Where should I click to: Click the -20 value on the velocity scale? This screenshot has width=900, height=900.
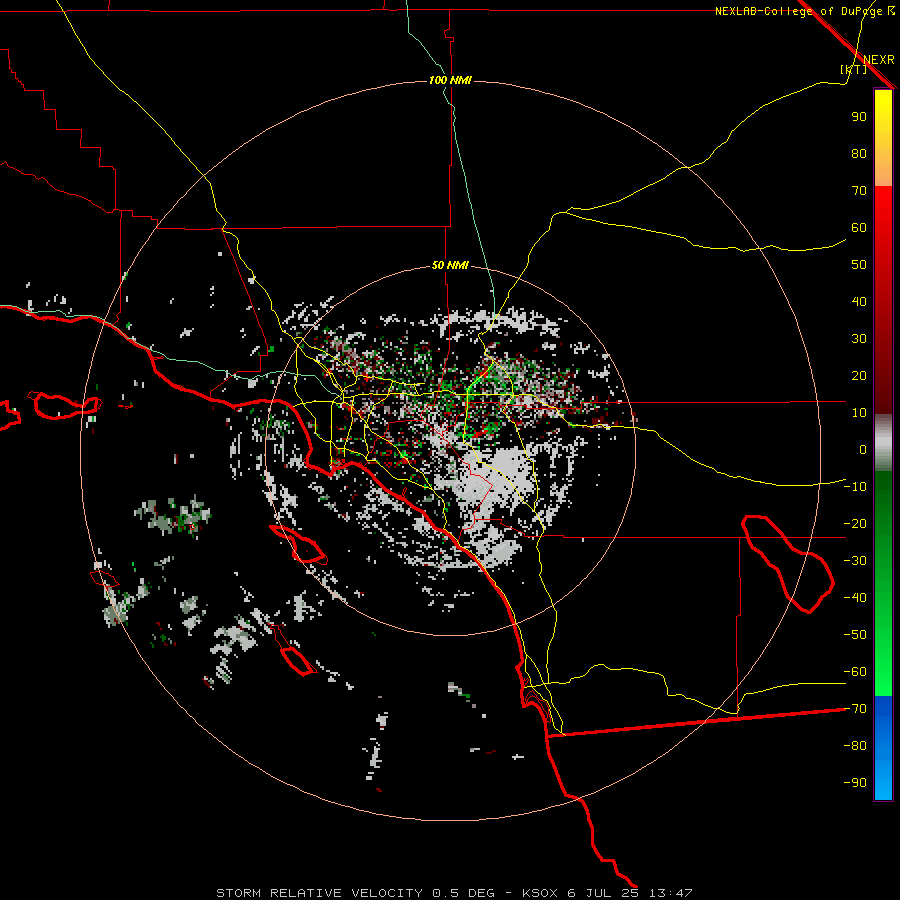coord(855,523)
